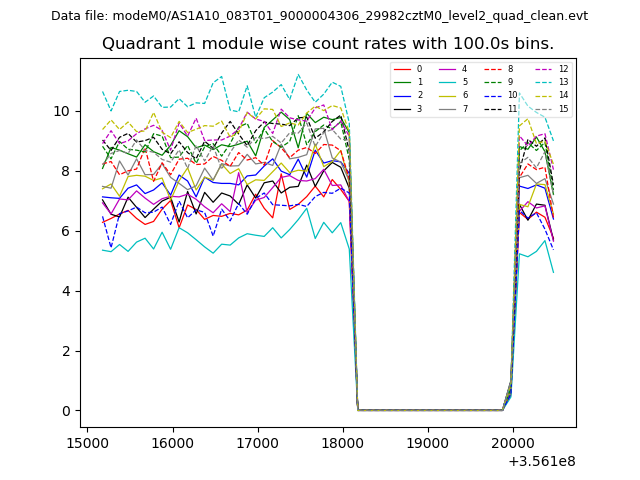Click the red solid line legend entry 0
Screen dimensions: 640x480
pos(407,69)
